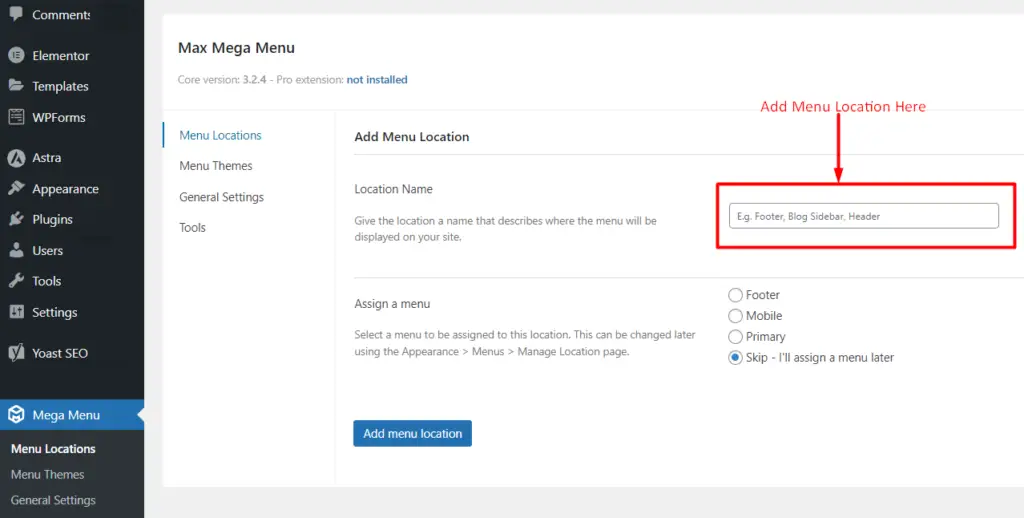Switch to Menu Themes tab in plugin panel
The image size is (1024, 518).
(216, 166)
